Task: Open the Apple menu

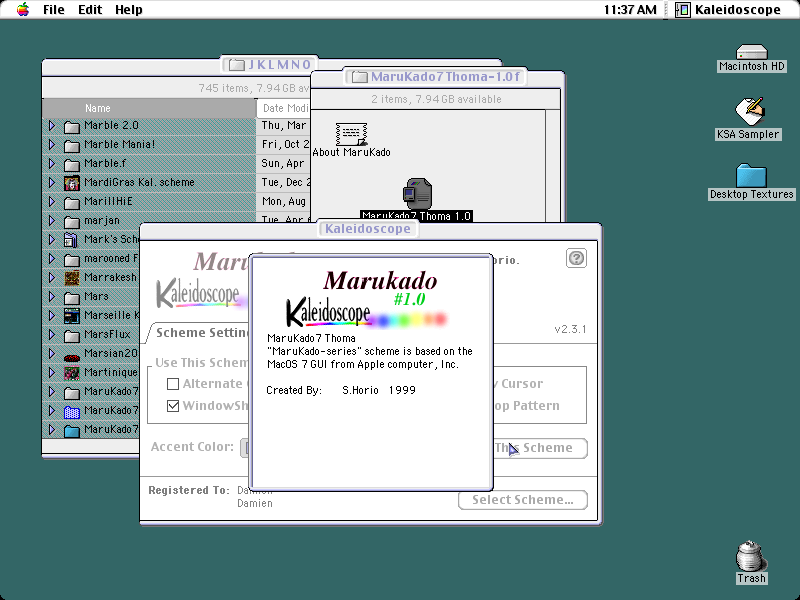Action: click(23, 9)
